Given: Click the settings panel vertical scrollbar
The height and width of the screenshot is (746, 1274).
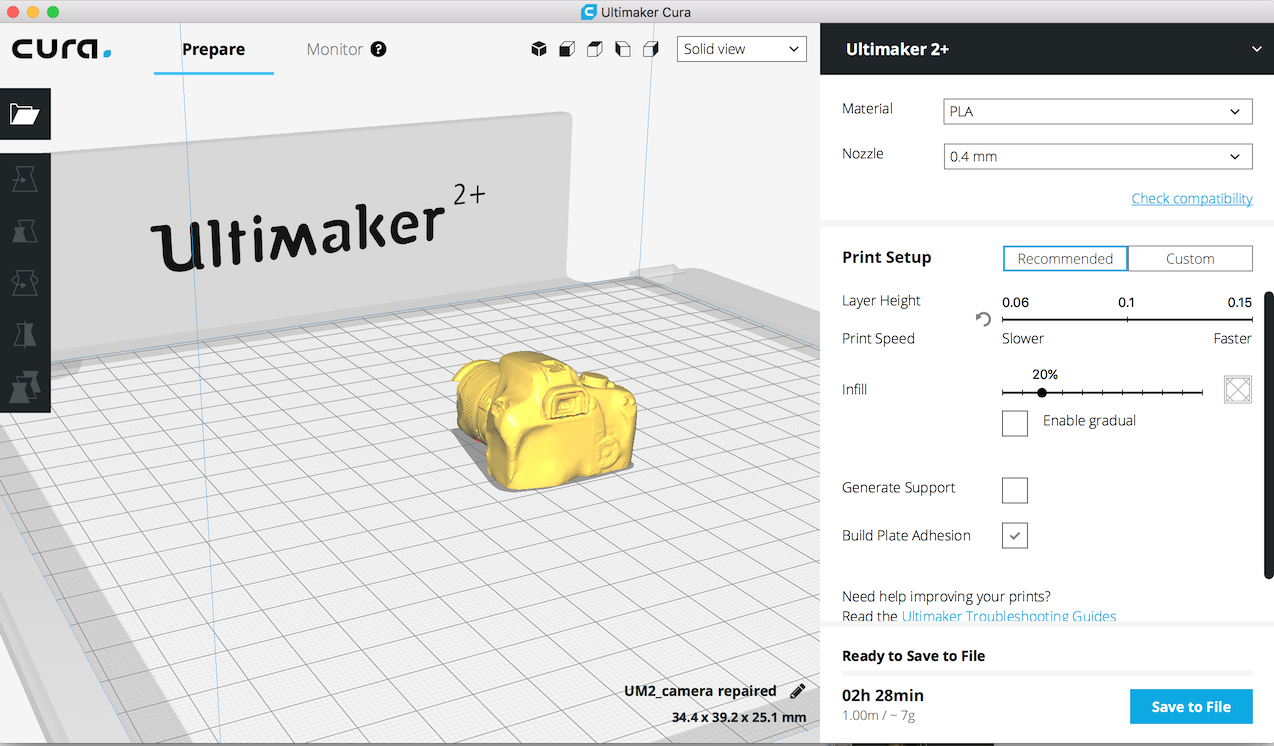Looking at the screenshot, I should tap(1269, 434).
